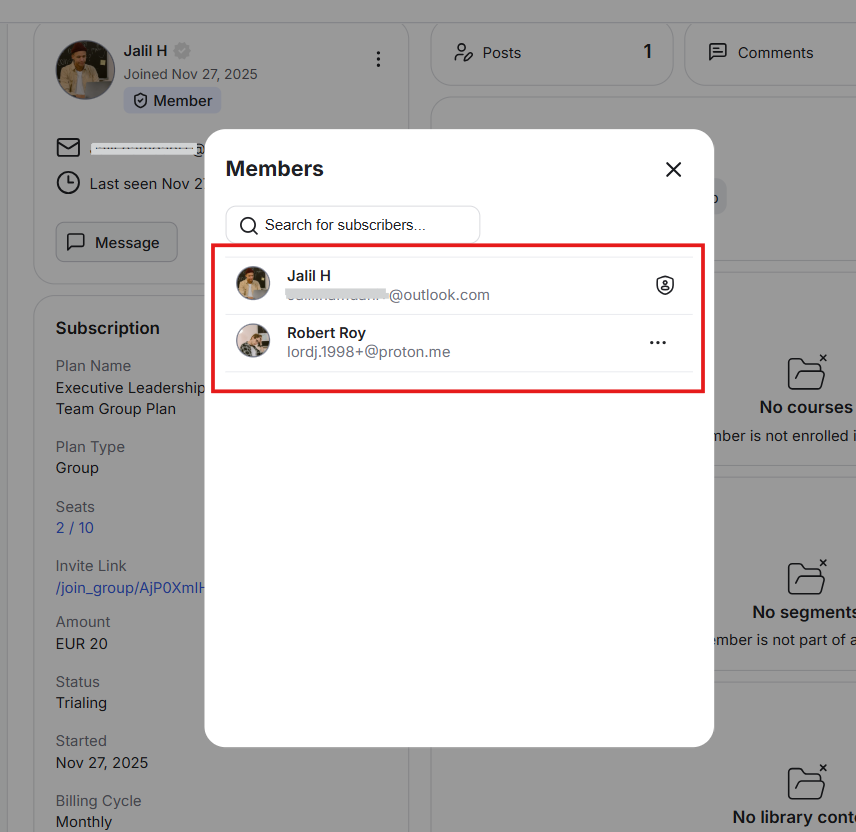Click the Message button on profile
Screen dimensions: 856x832
pos(117,242)
